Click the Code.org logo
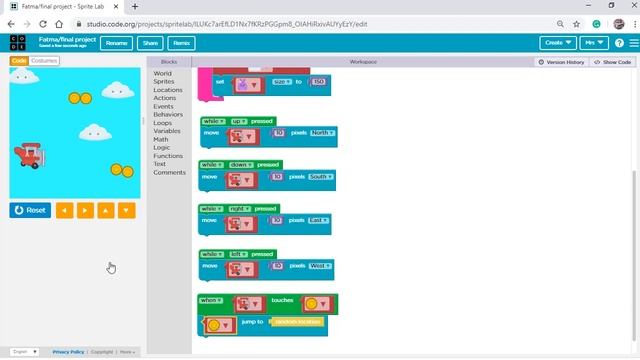 coord(18,43)
